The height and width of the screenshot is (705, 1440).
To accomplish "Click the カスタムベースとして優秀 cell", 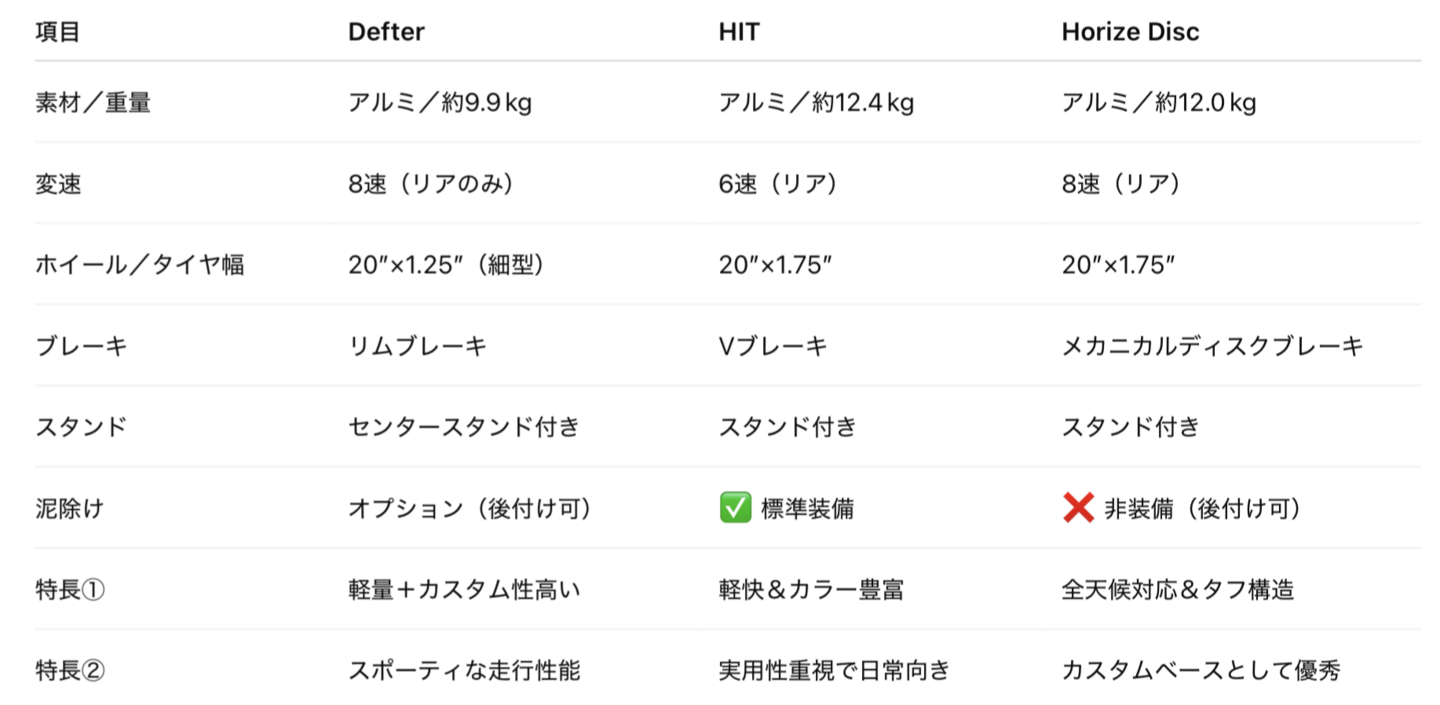I will (x=1200, y=671).
